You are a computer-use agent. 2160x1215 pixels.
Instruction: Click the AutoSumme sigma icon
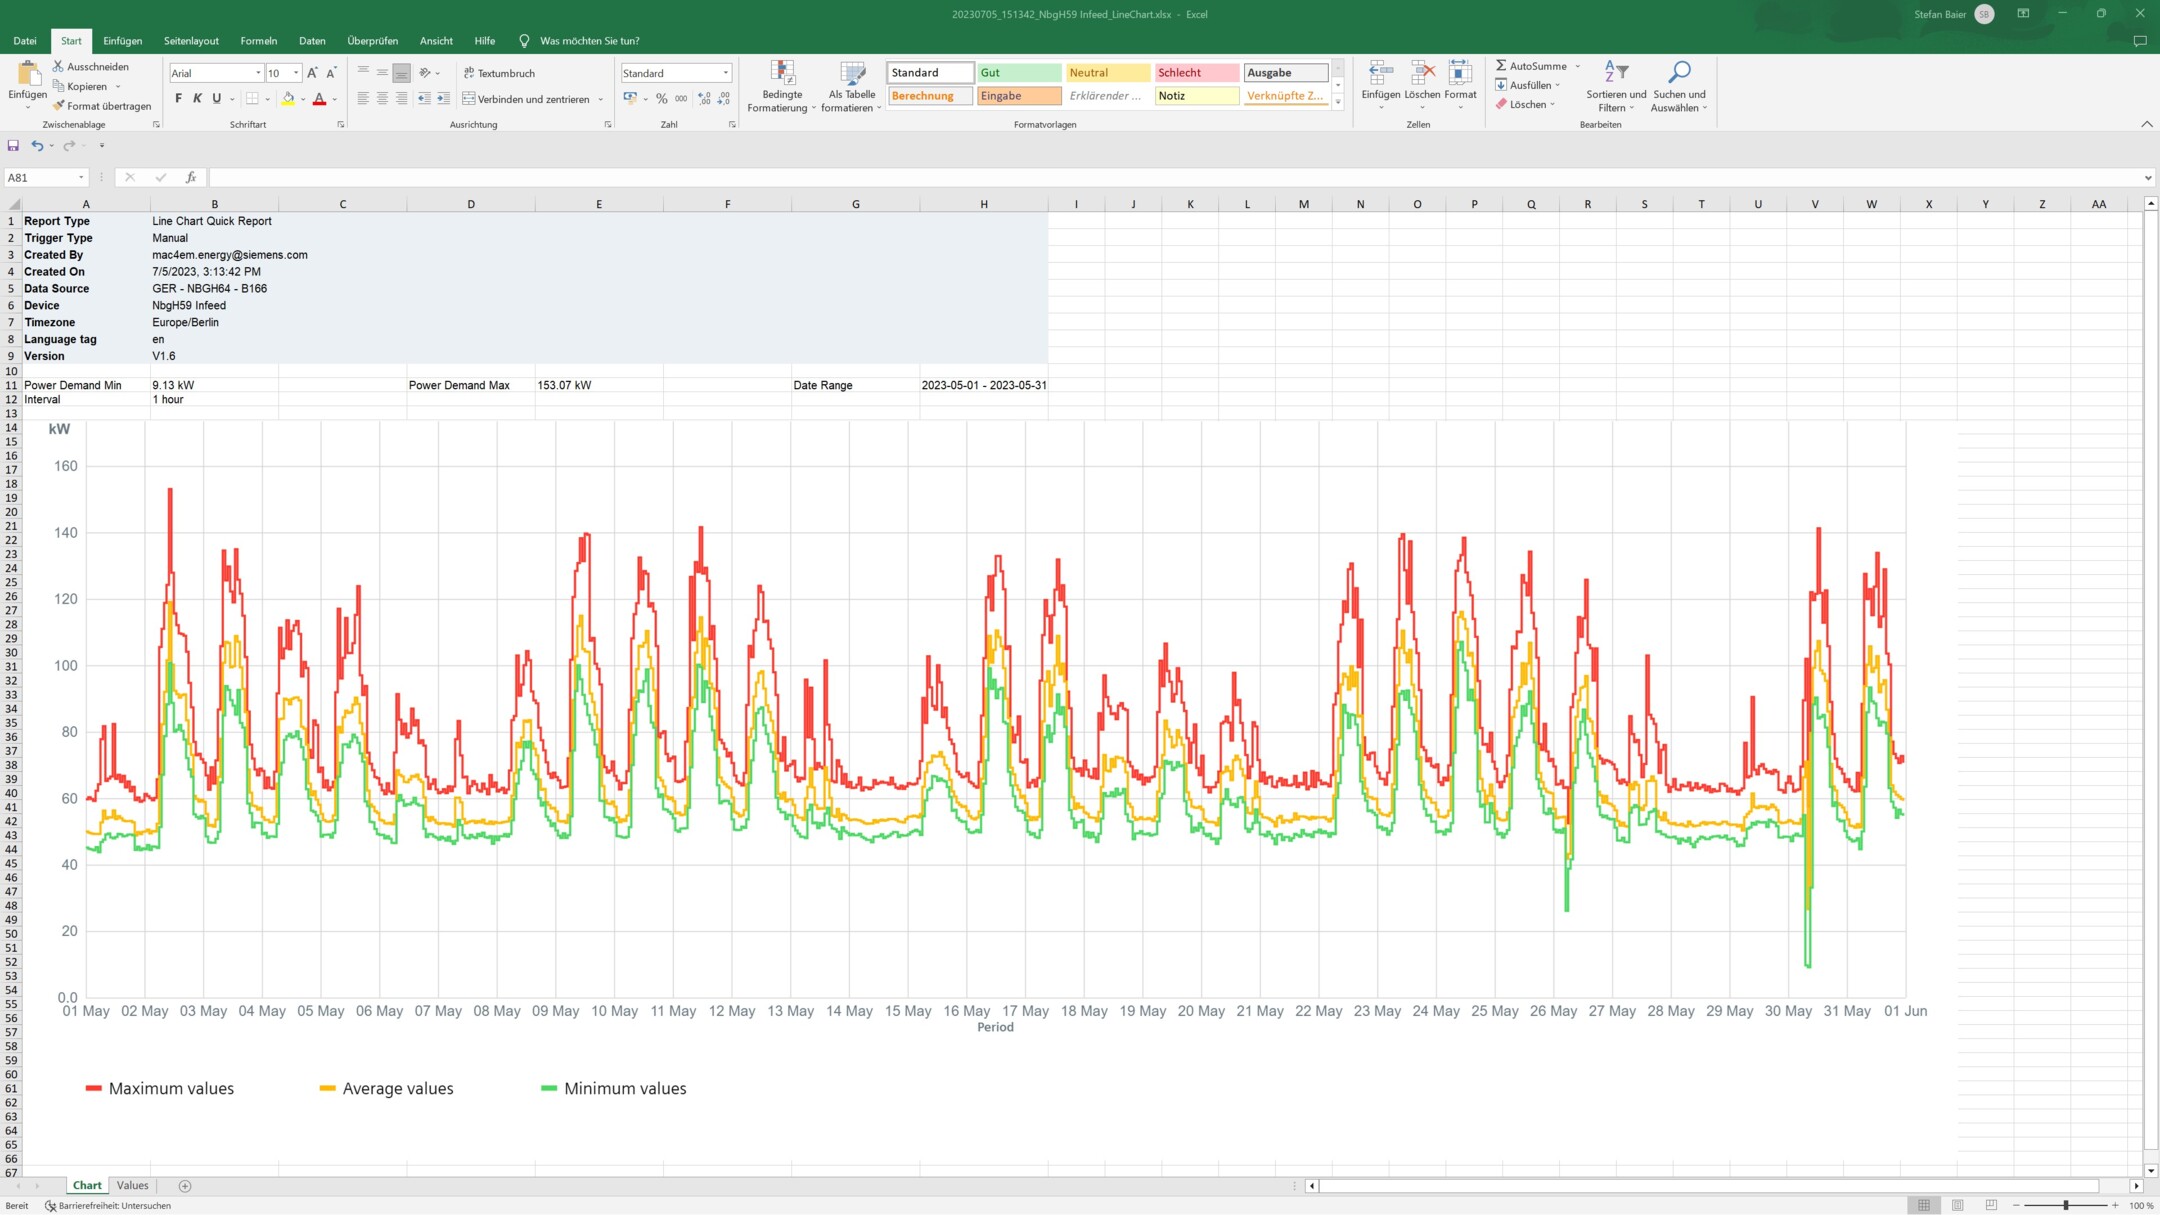click(1501, 66)
